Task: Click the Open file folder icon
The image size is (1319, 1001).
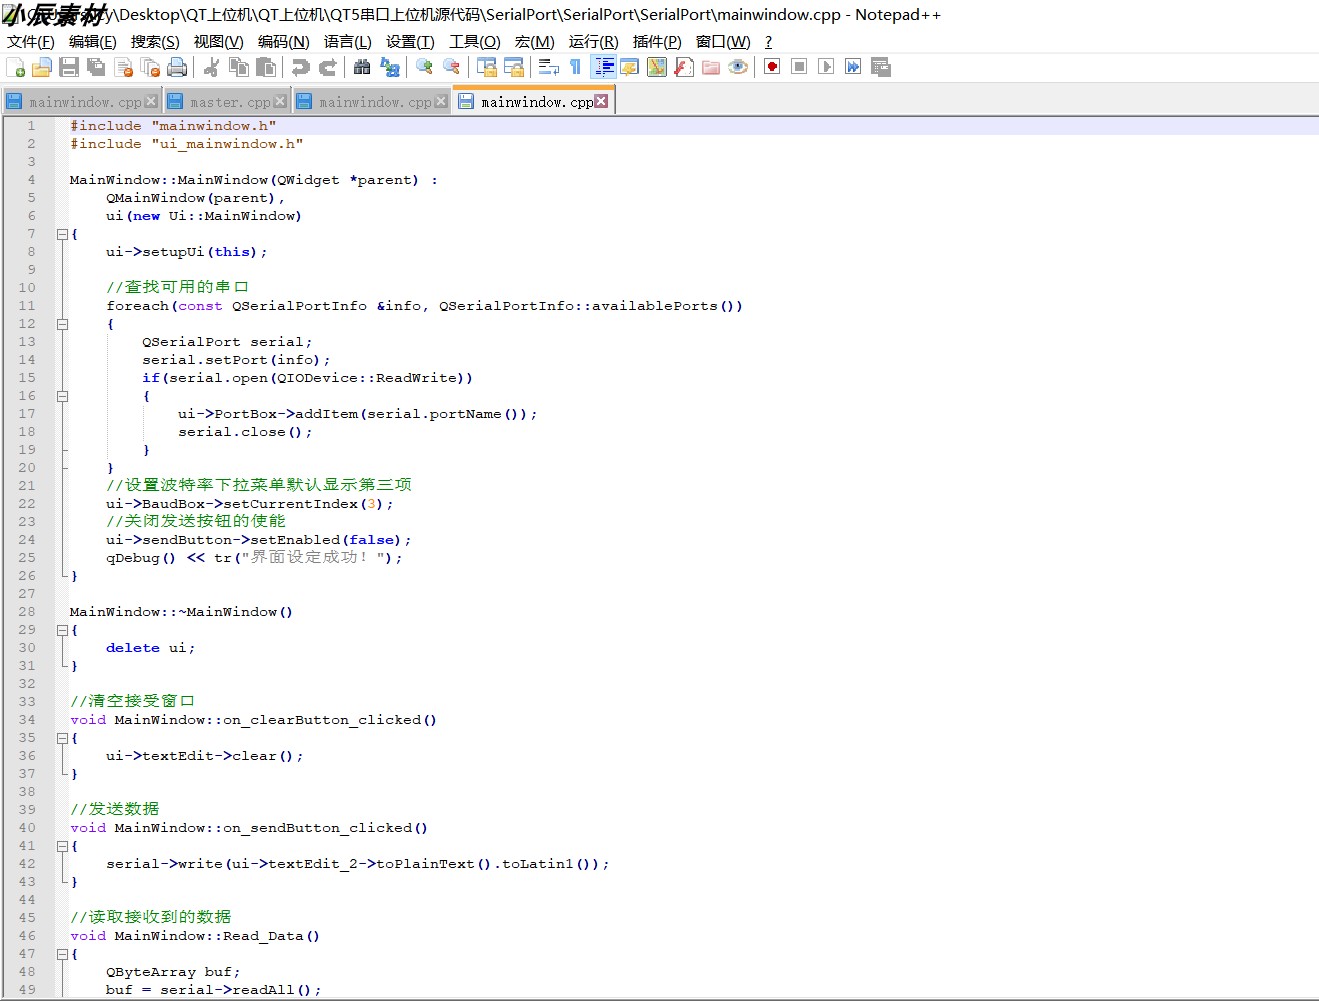Action: point(42,67)
